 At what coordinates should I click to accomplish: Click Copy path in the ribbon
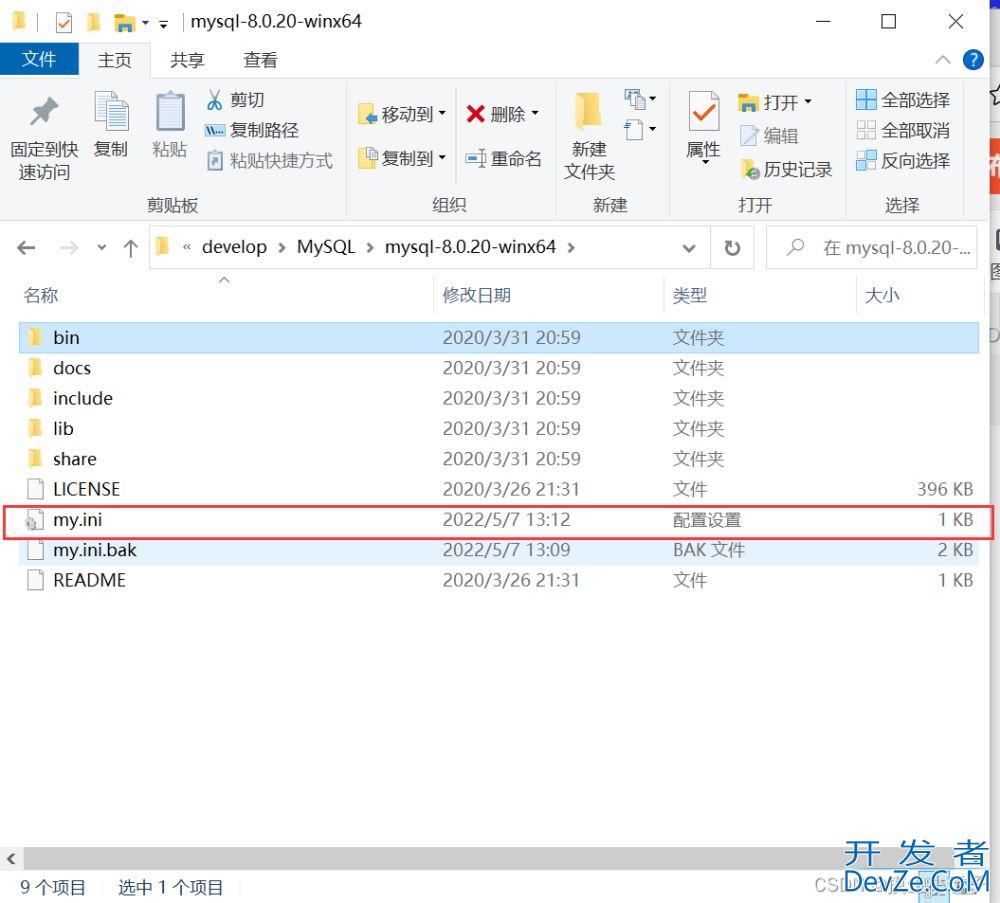tap(252, 130)
